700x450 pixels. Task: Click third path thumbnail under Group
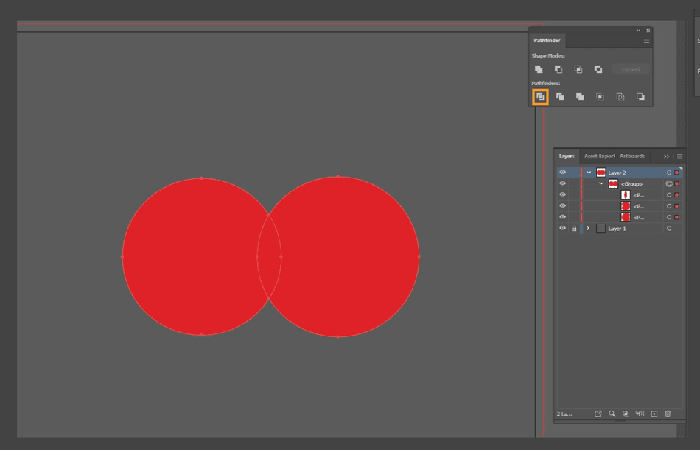(x=625, y=217)
